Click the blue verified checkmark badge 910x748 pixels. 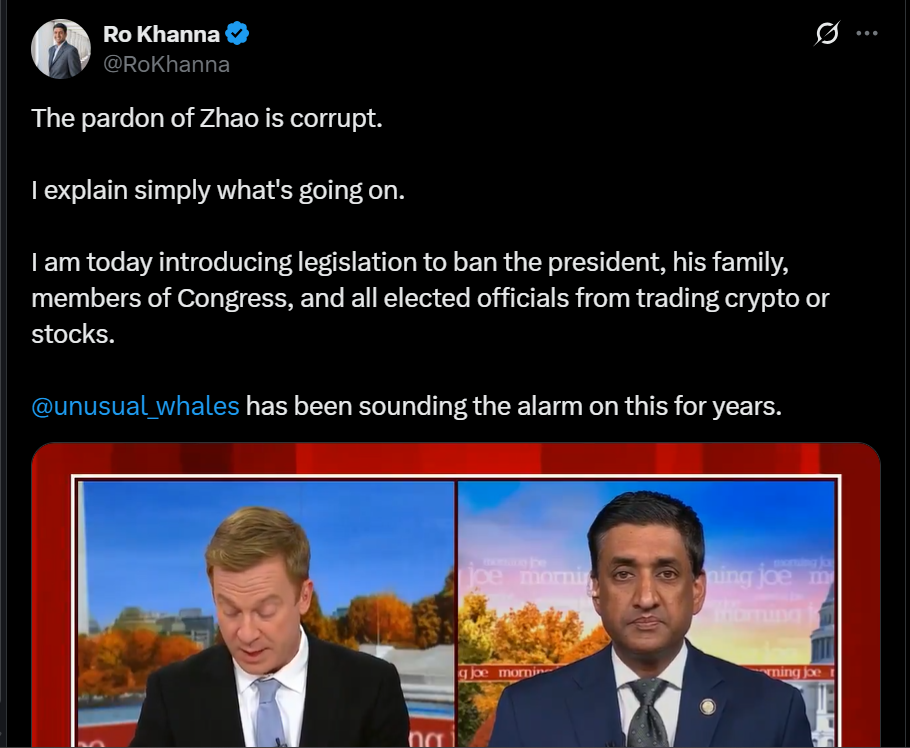point(237,34)
